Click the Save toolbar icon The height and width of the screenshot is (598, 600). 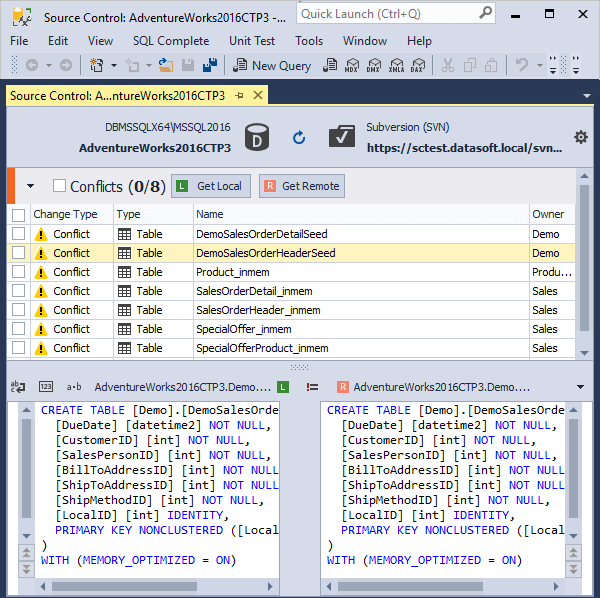coord(188,65)
